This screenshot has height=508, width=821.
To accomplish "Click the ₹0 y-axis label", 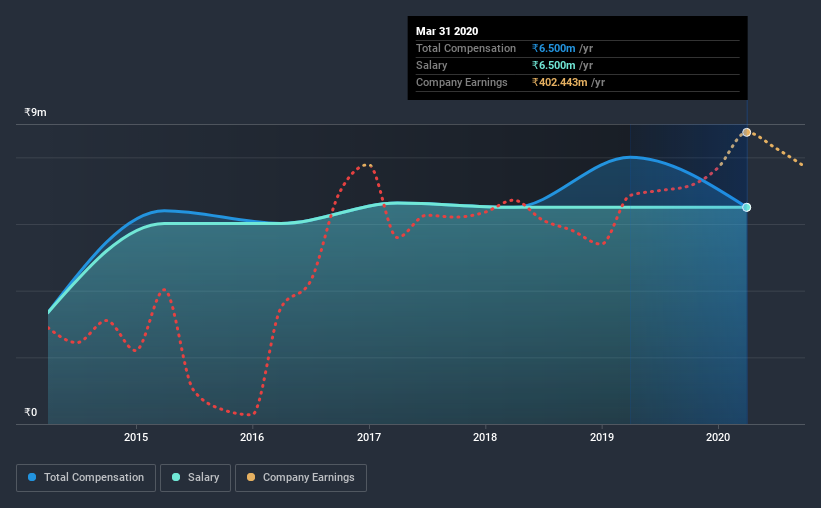I will (x=30, y=412).
